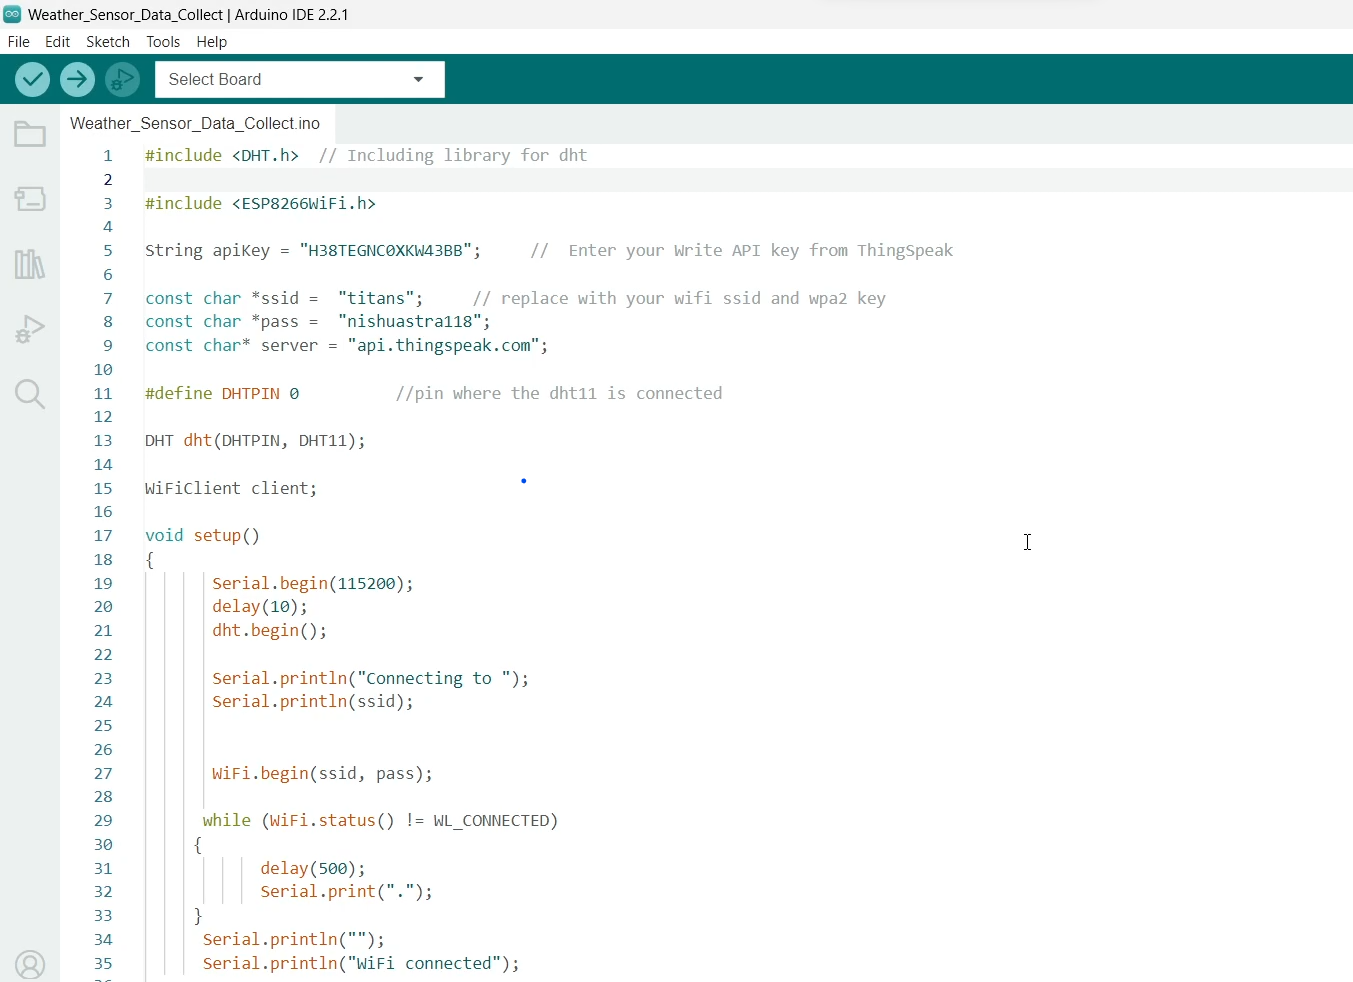Open the Library Manager sidebar icon
The height and width of the screenshot is (982, 1353).
(x=30, y=264)
